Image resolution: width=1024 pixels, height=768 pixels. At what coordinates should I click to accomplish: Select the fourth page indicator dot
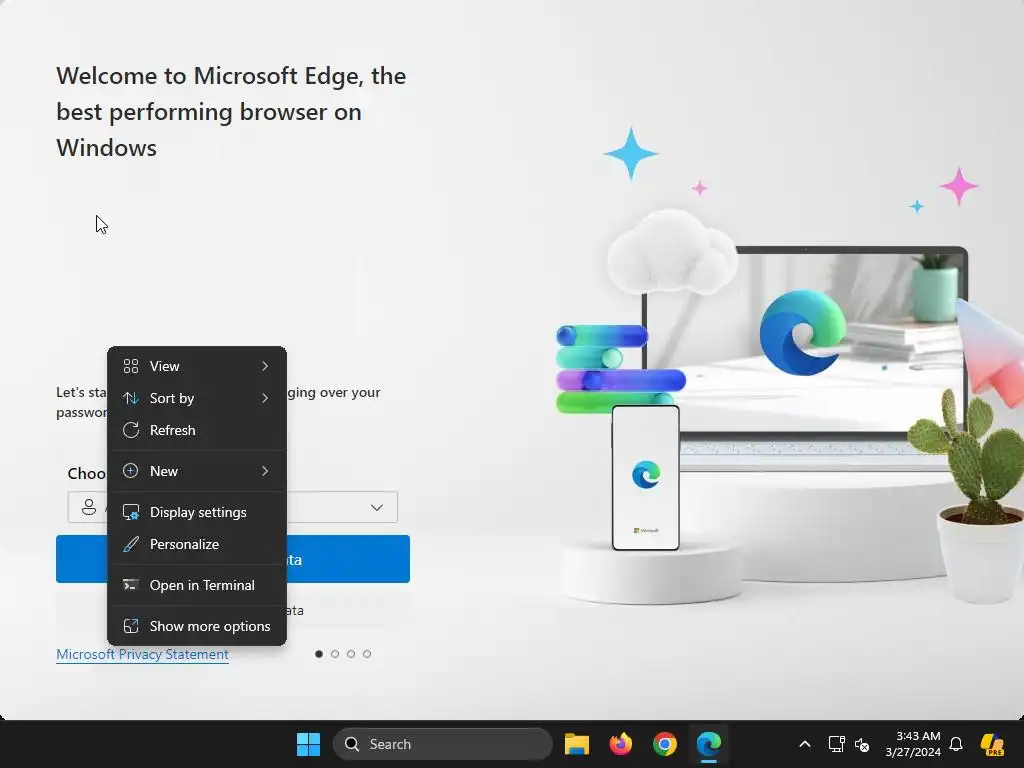367,654
